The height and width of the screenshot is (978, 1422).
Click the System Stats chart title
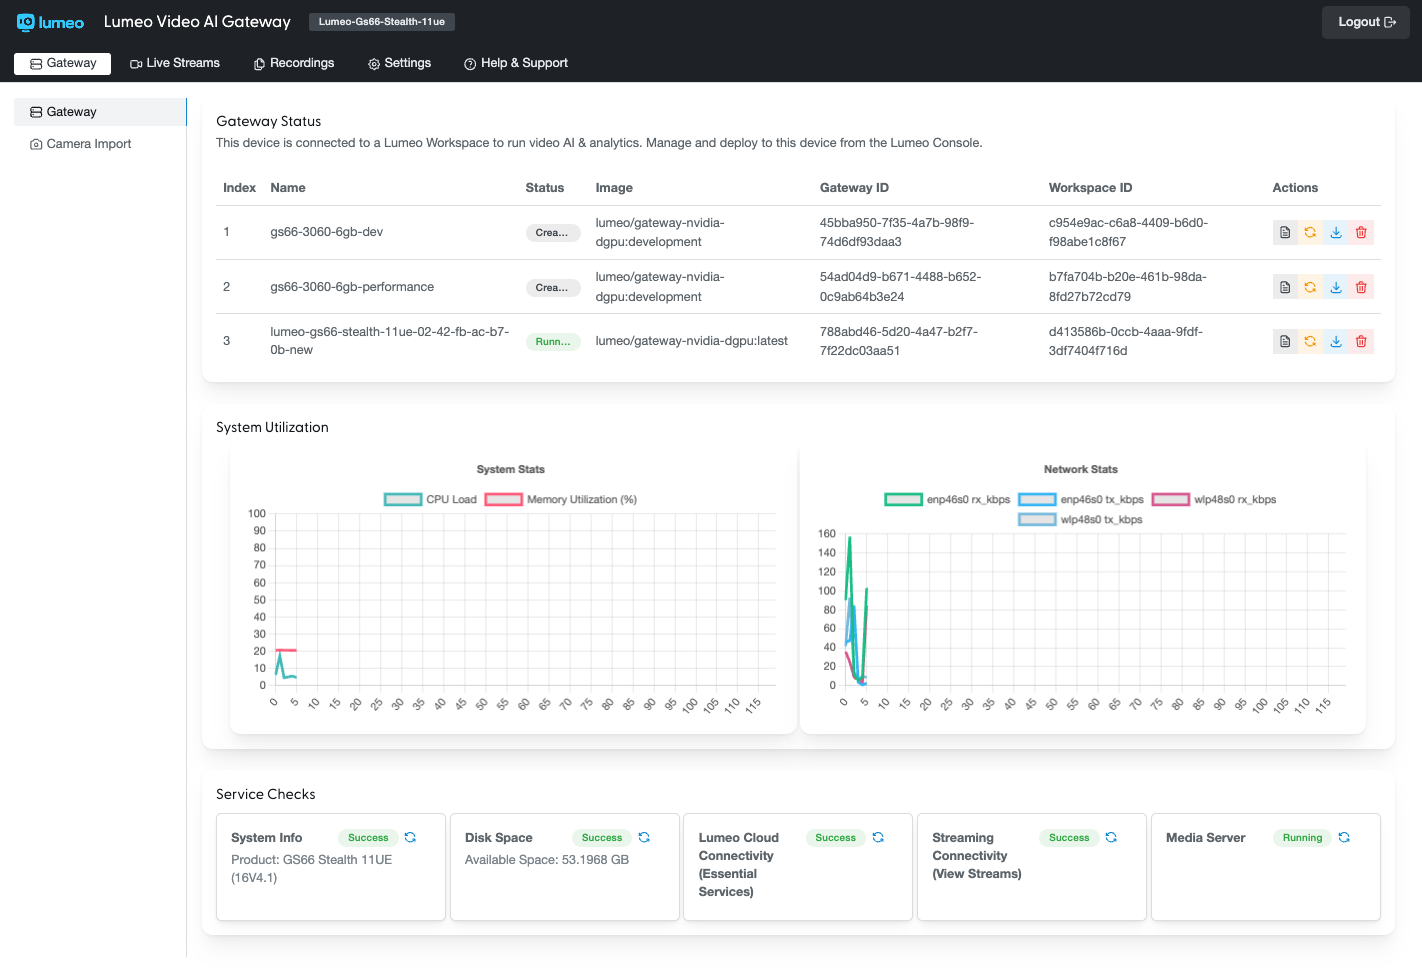pyautogui.click(x=511, y=470)
